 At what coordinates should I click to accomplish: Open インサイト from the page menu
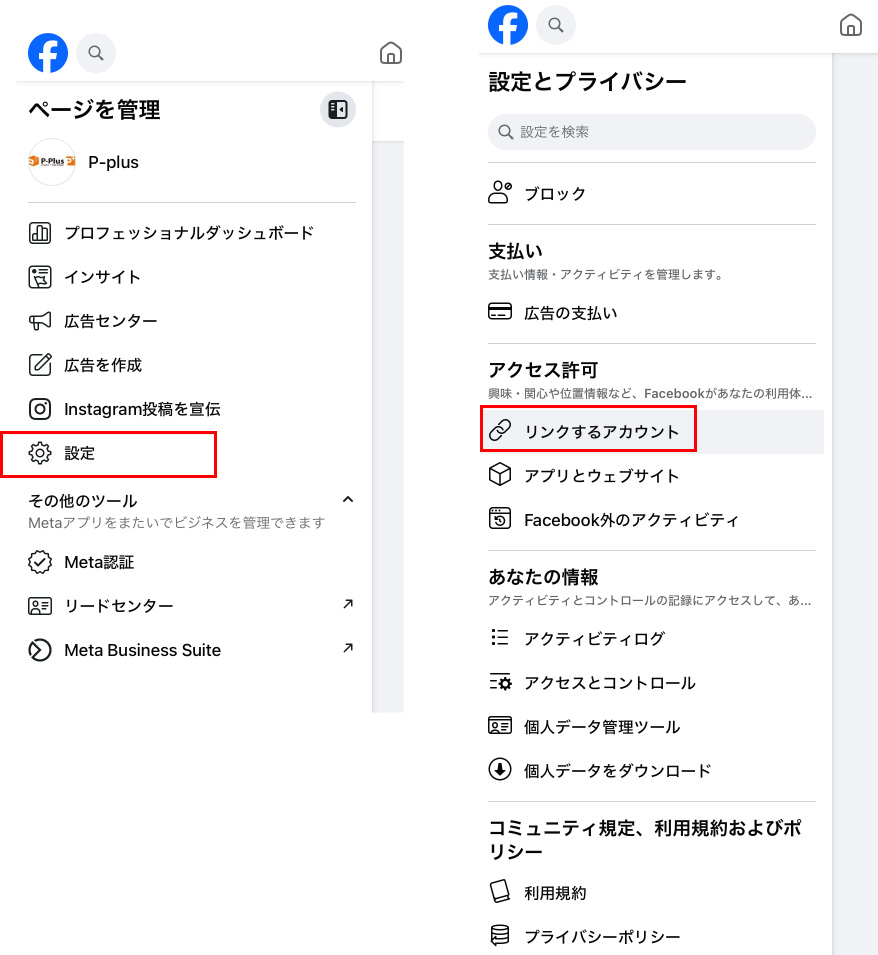click(102, 277)
